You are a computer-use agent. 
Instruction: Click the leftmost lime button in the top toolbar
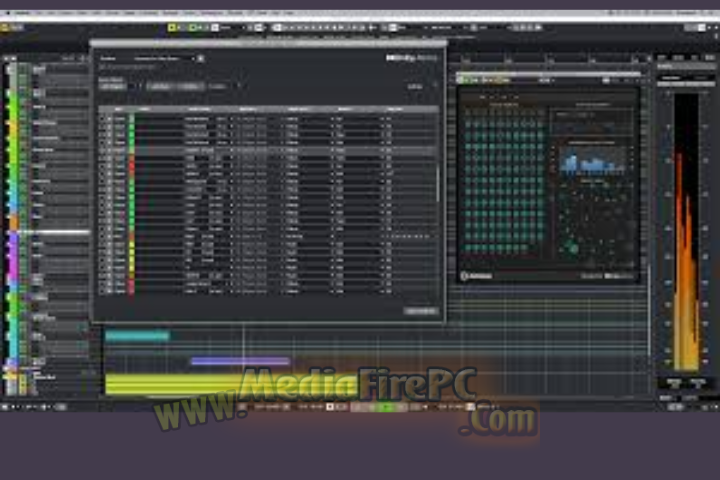172,28
